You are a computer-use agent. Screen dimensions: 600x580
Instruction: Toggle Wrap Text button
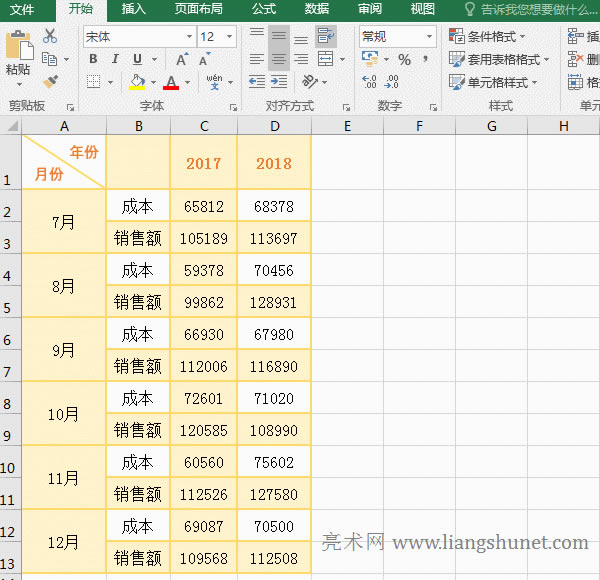coord(326,37)
